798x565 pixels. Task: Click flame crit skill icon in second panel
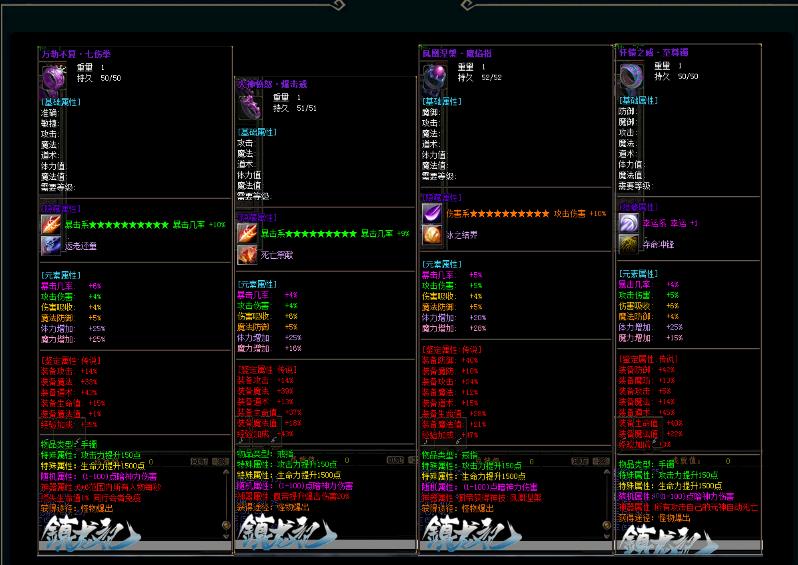point(247,233)
